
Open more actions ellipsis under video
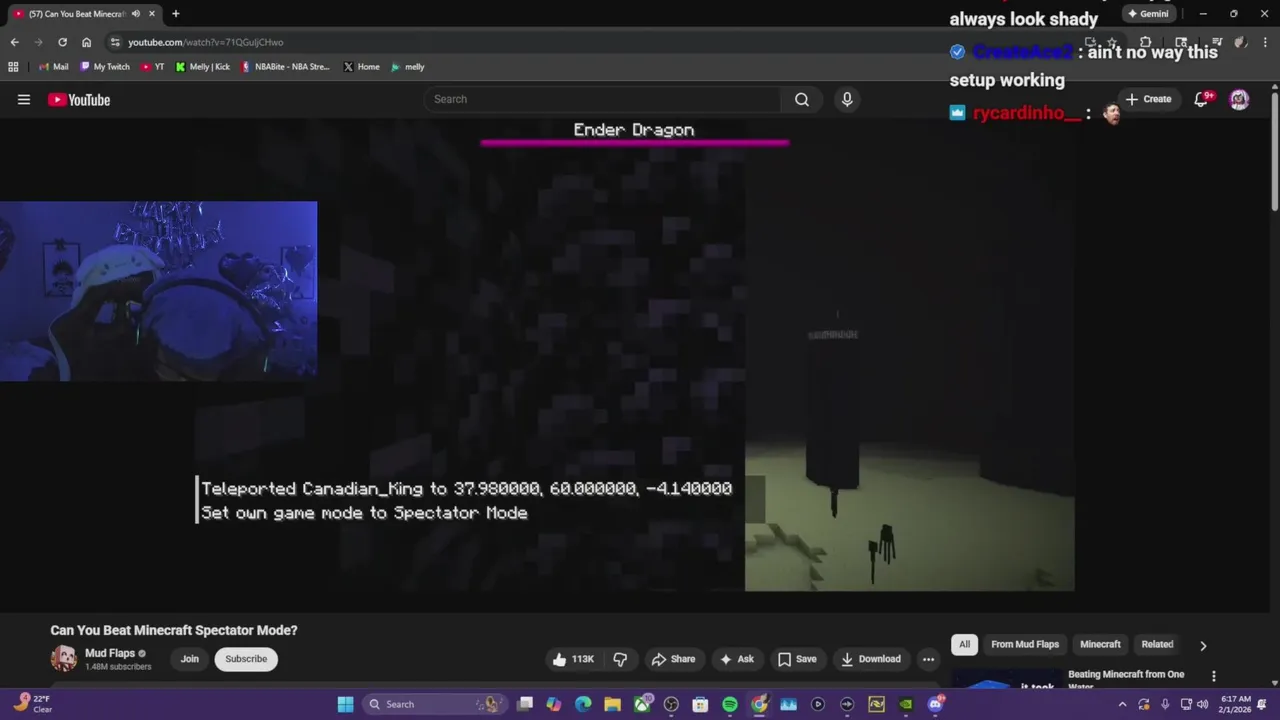coord(928,659)
